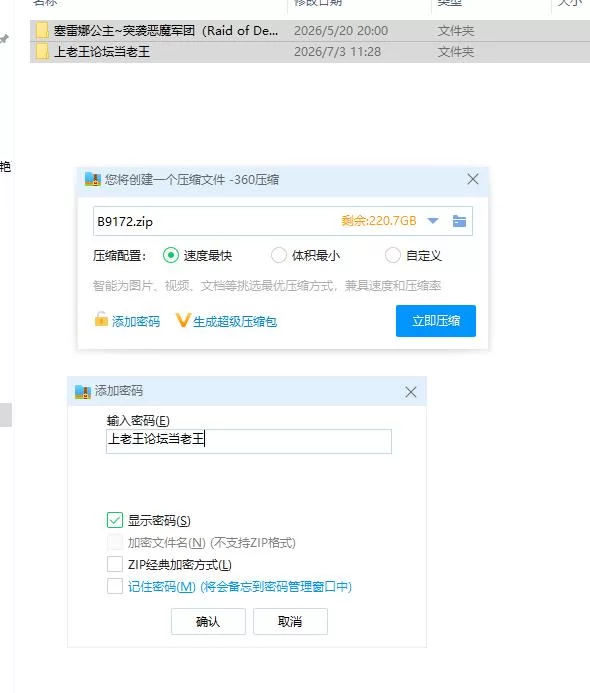Click the 取消 button
The image size is (590, 693).
[x=290, y=621]
